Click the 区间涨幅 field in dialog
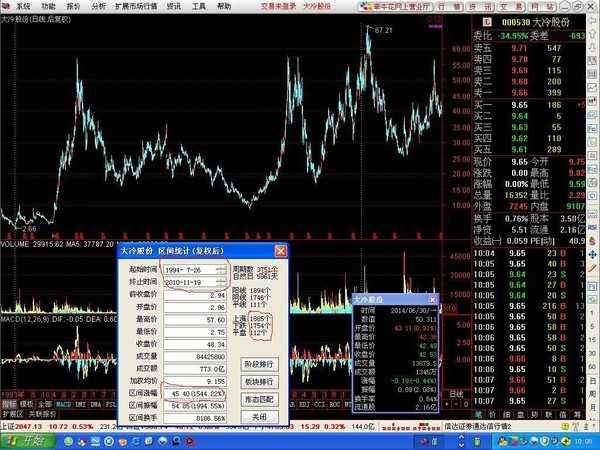This screenshot has height=450, width=600. click(x=195, y=393)
